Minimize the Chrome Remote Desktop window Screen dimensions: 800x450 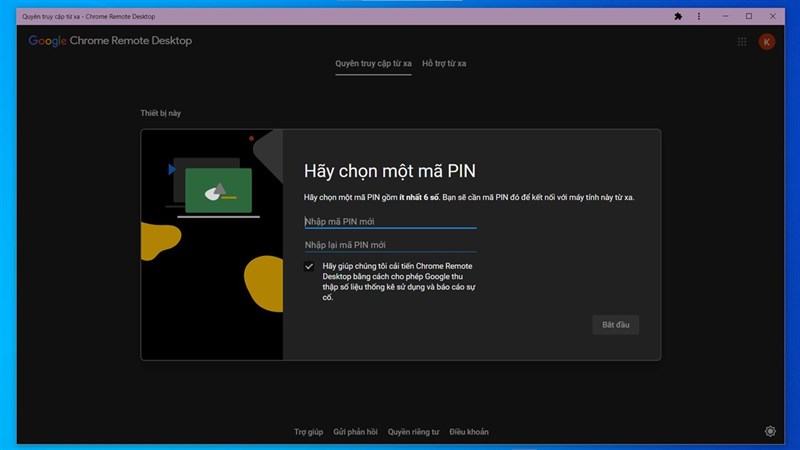[x=725, y=17]
